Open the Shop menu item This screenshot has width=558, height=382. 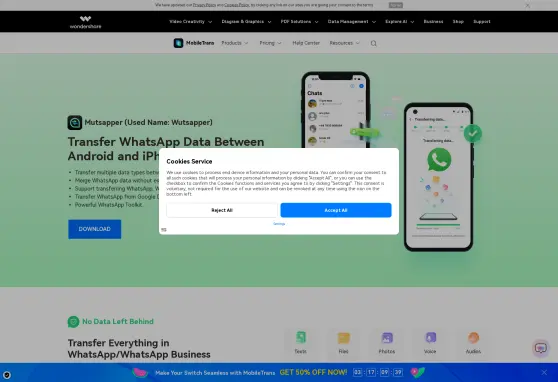coord(458,22)
